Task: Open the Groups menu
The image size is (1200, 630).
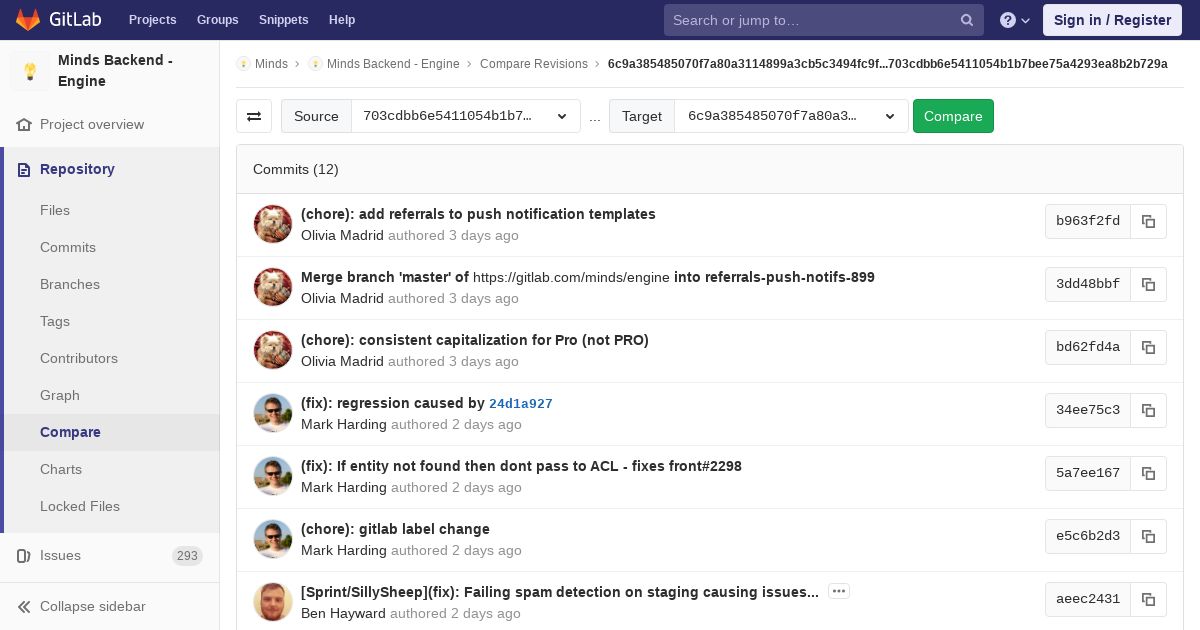Action: coord(217,20)
